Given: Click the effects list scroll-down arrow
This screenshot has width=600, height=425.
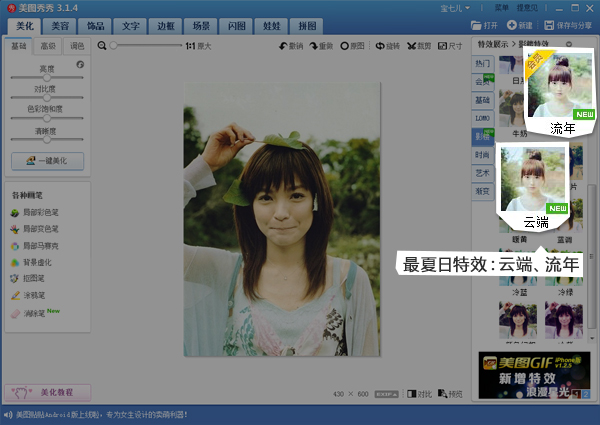Looking at the screenshot, I should (x=592, y=338).
